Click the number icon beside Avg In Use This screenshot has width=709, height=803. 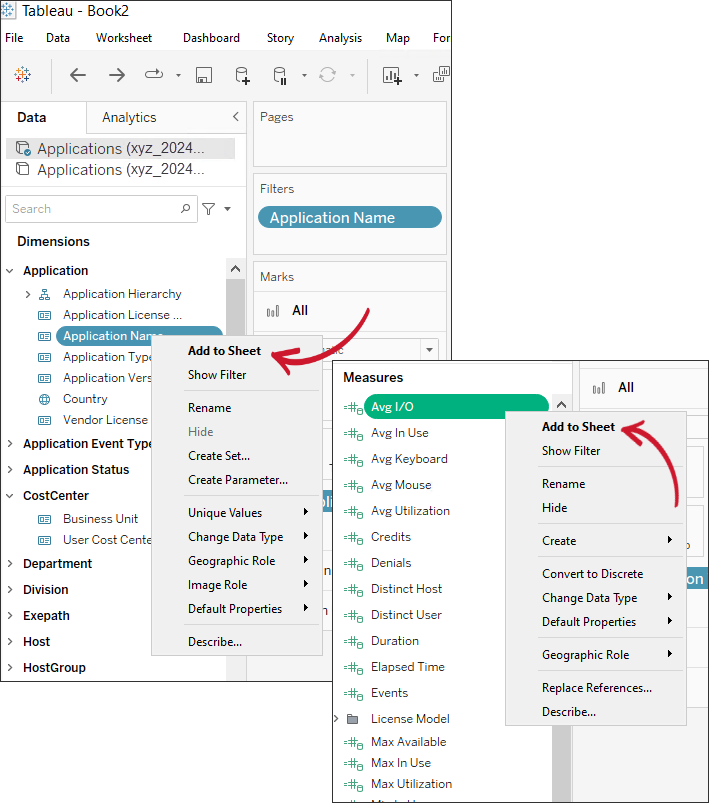pos(353,434)
